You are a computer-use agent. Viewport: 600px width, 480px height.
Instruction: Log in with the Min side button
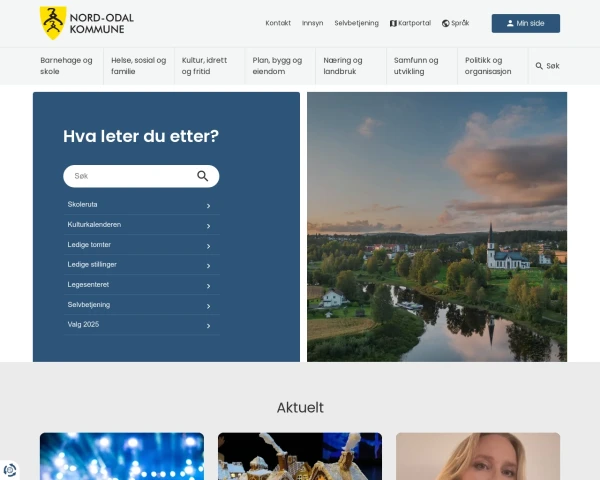point(525,23)
